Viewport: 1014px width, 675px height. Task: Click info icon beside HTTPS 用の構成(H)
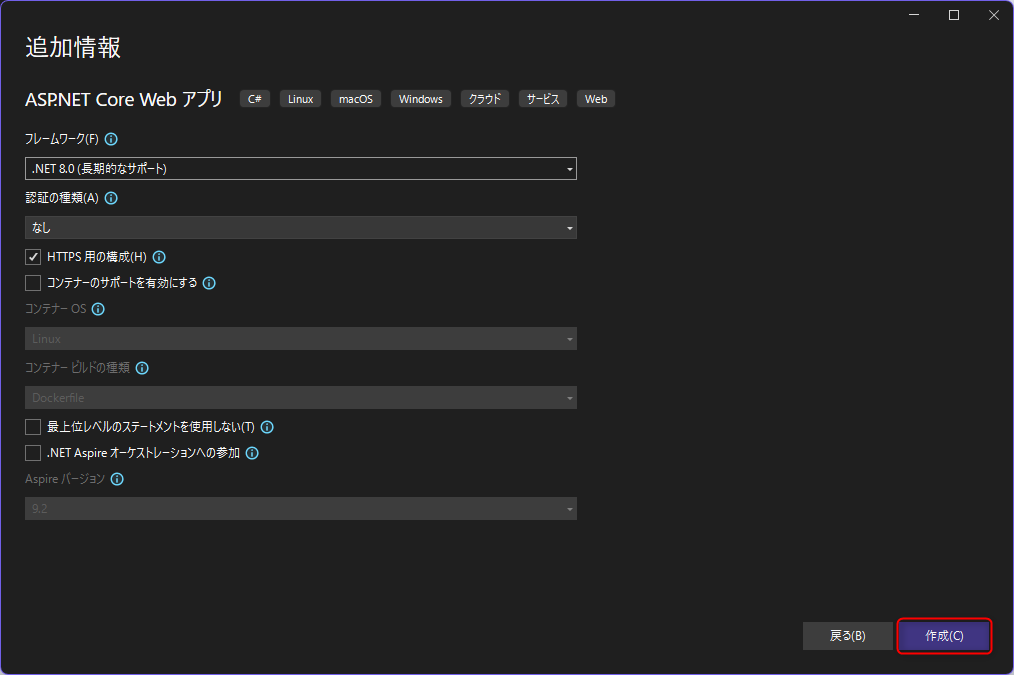[x=159, y=257]
